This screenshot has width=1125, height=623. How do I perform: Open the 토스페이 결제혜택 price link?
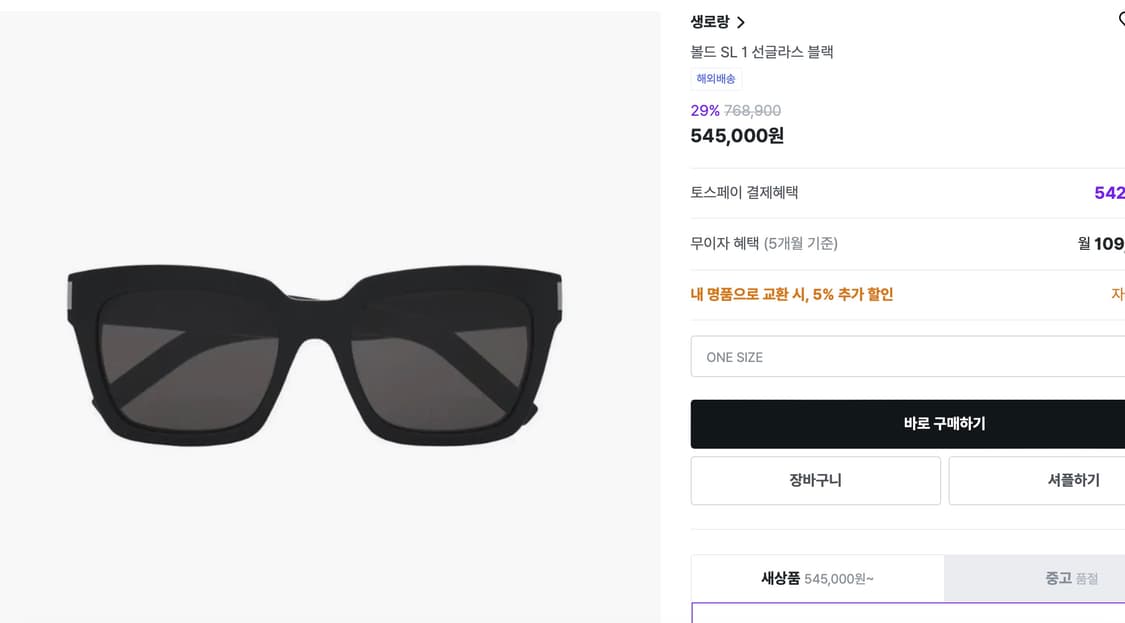point(1108,192)
